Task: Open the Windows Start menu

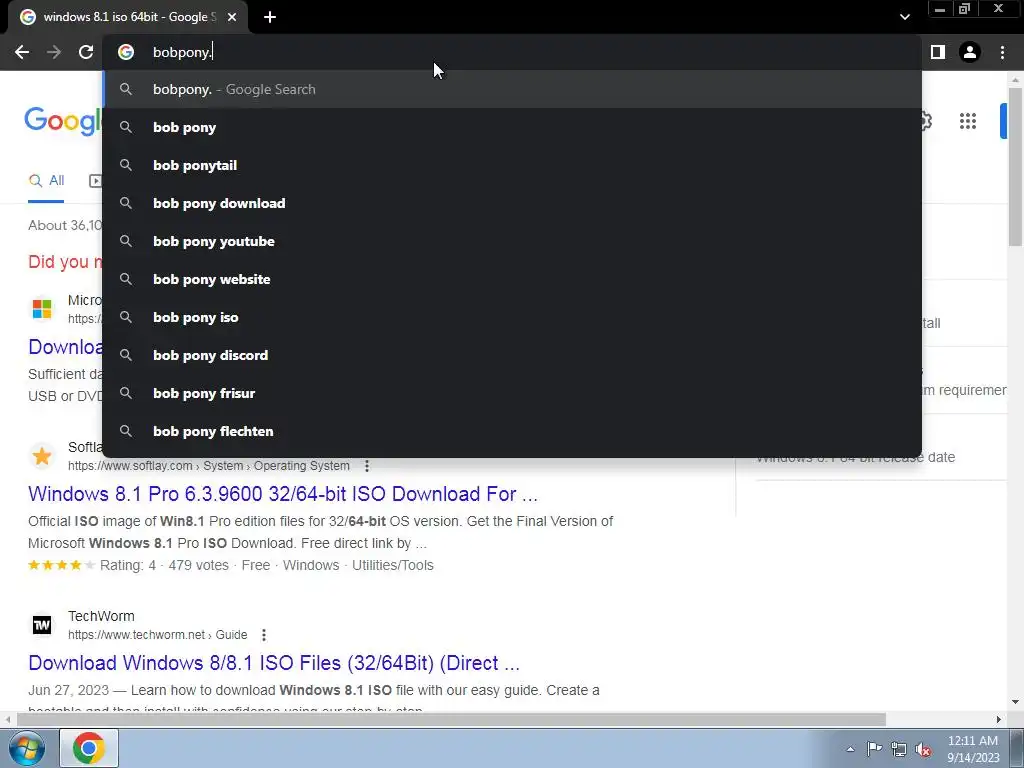Action: 27,748
